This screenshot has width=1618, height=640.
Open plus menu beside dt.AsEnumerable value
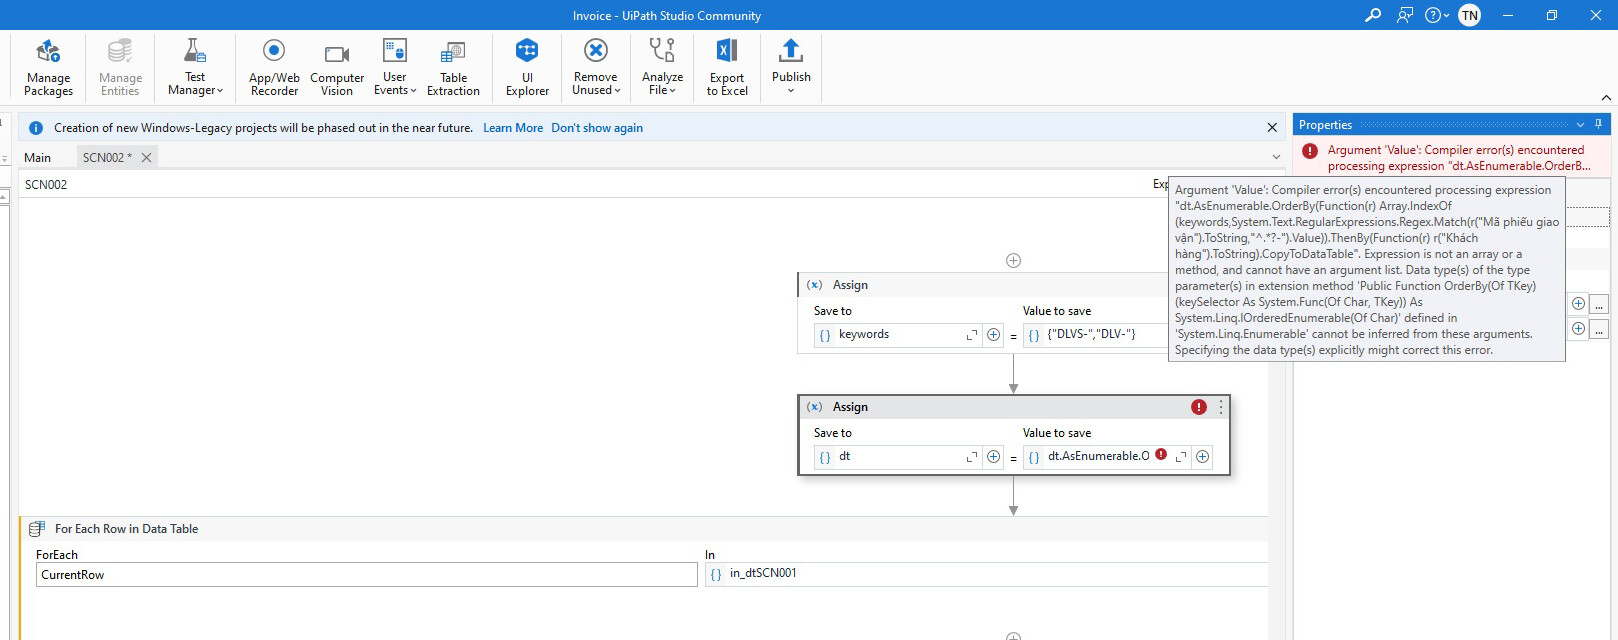[x=1203, y=457]
